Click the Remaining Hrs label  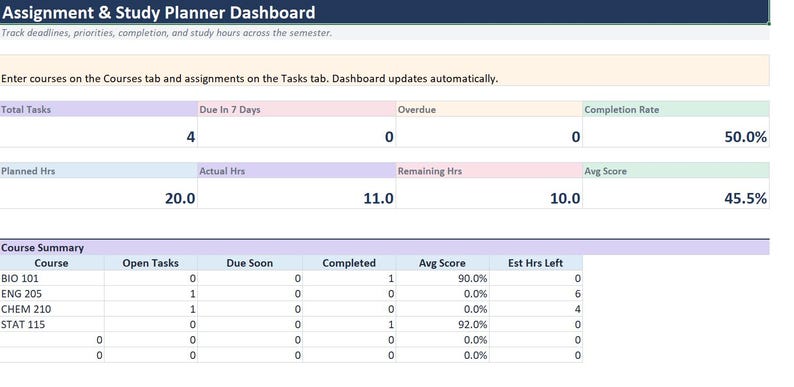(489, 171)
